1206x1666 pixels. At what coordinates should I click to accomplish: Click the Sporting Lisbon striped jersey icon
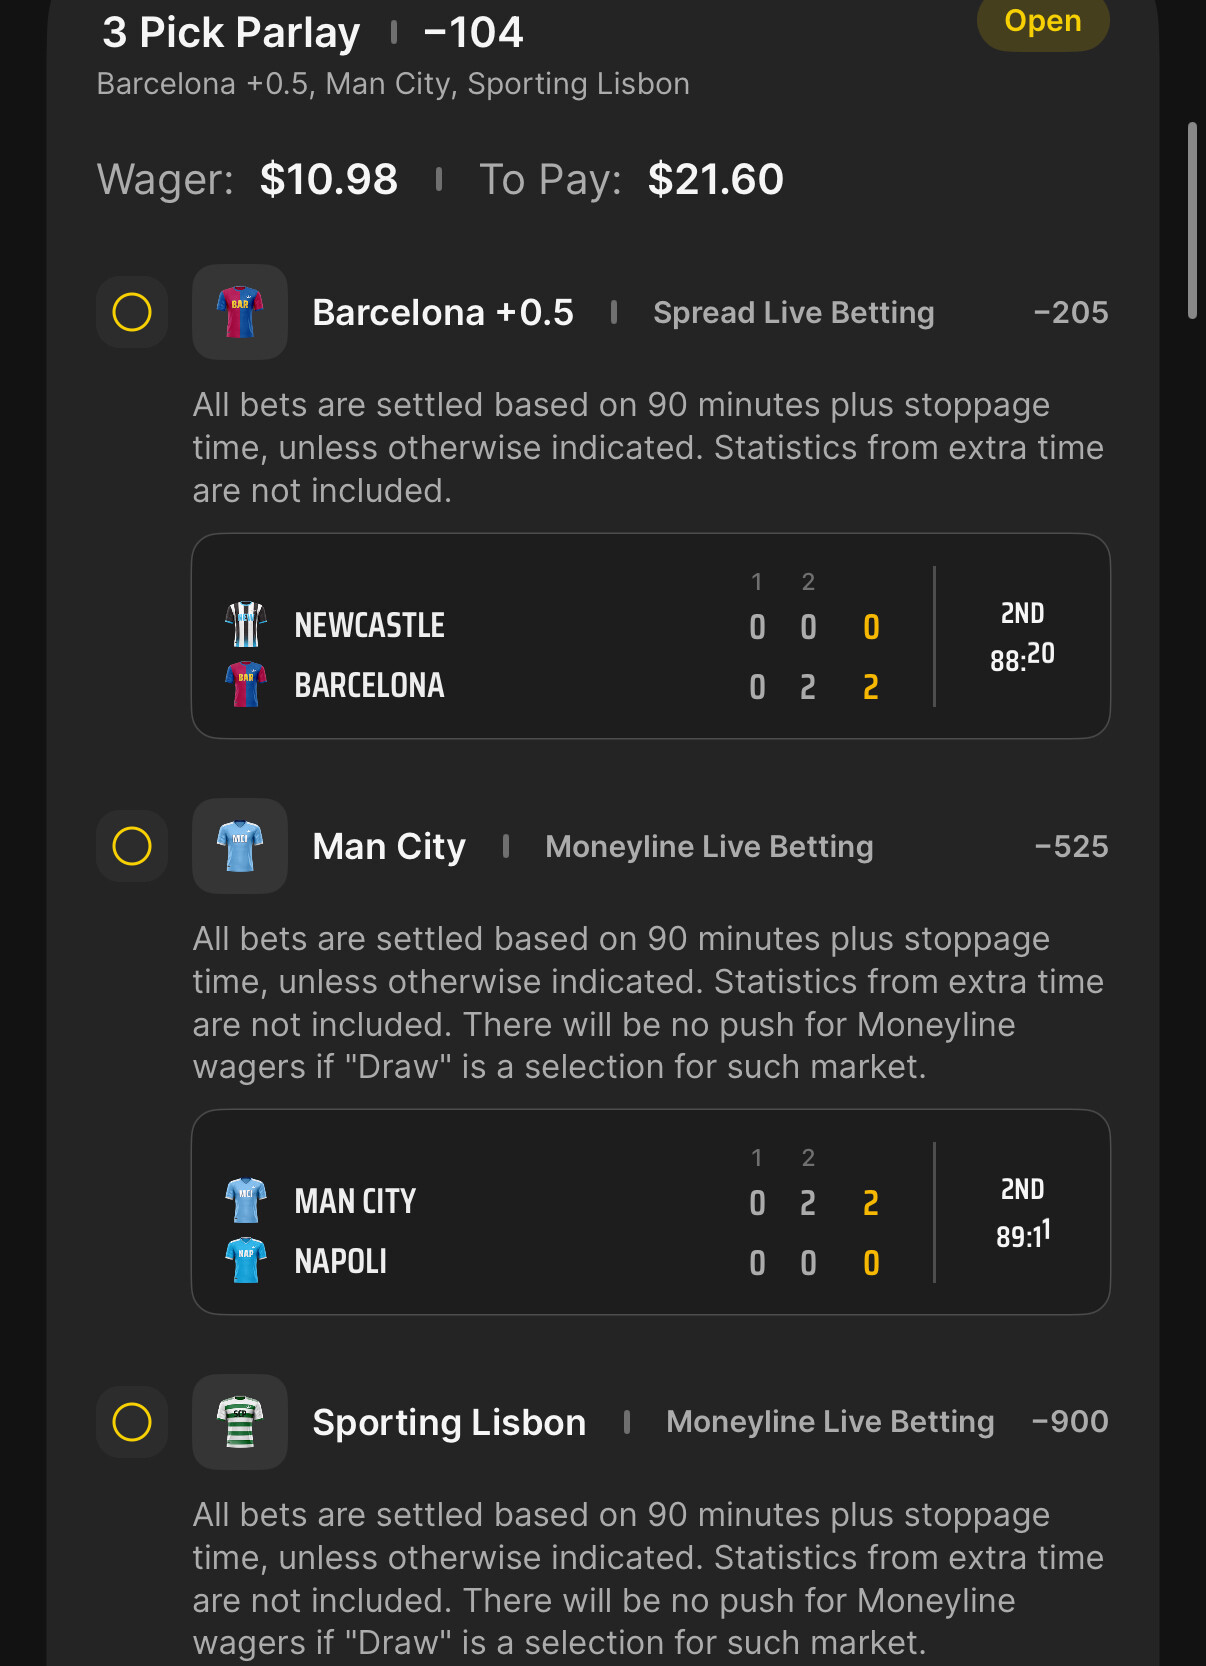240,1422
